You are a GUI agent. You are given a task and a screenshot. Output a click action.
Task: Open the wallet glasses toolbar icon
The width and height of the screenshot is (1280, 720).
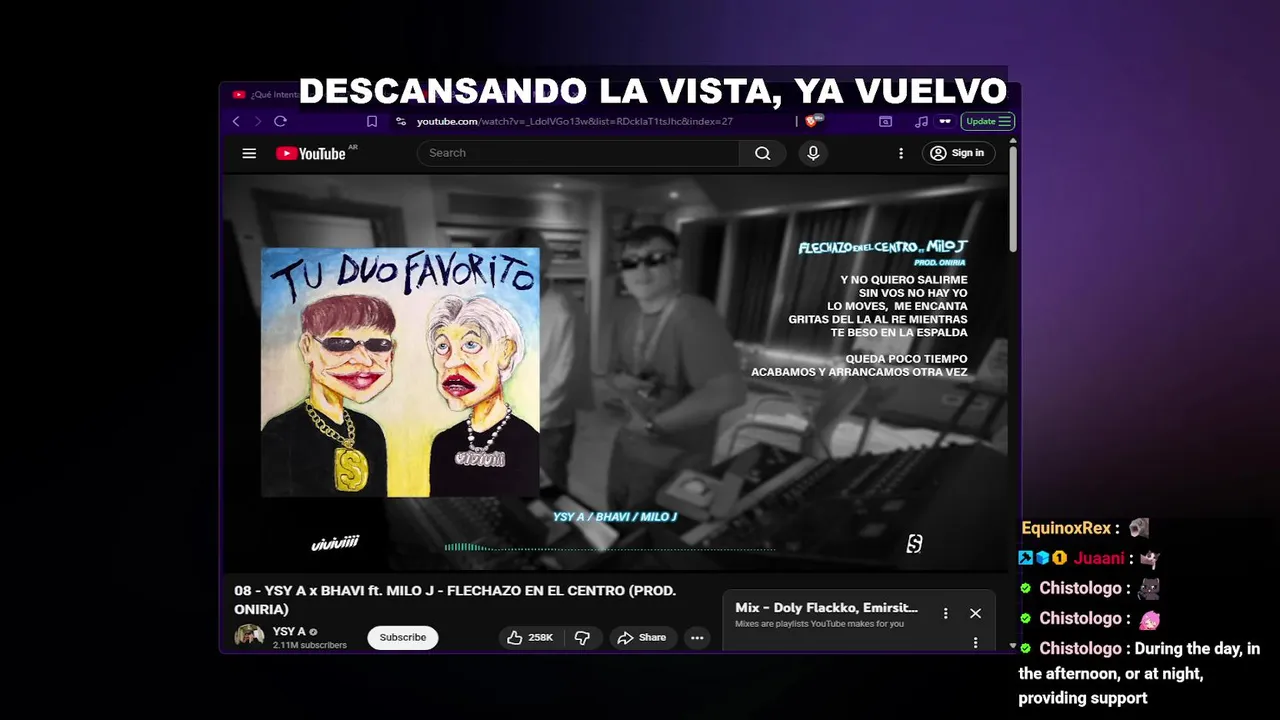click(x=944, y=121)
